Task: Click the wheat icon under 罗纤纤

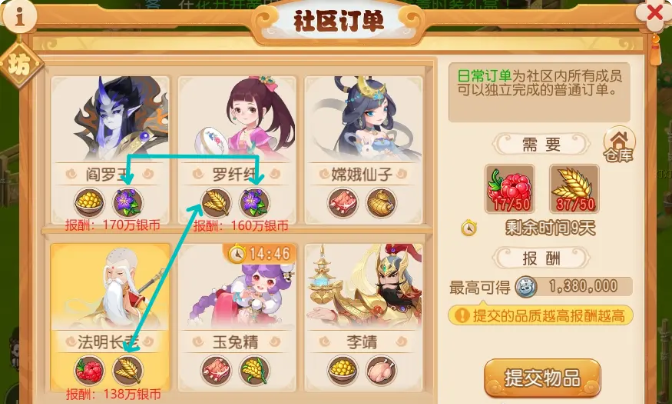Action: coord(216,202)
